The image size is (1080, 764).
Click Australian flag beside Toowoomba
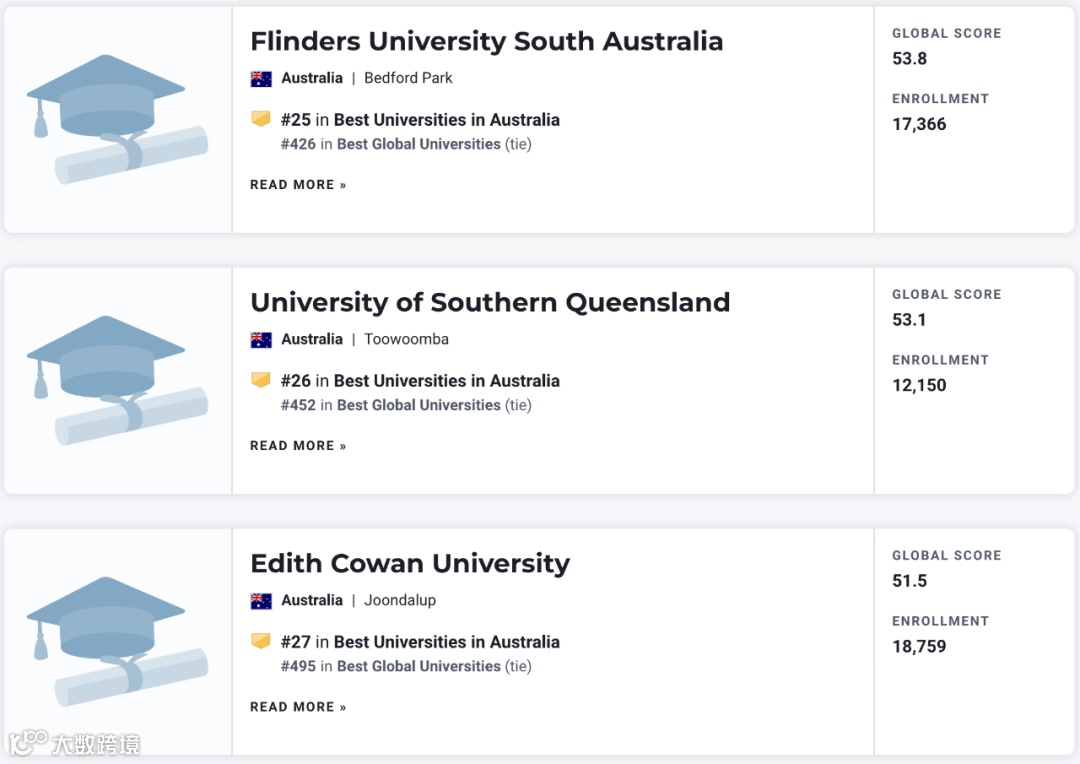point(261,339)
